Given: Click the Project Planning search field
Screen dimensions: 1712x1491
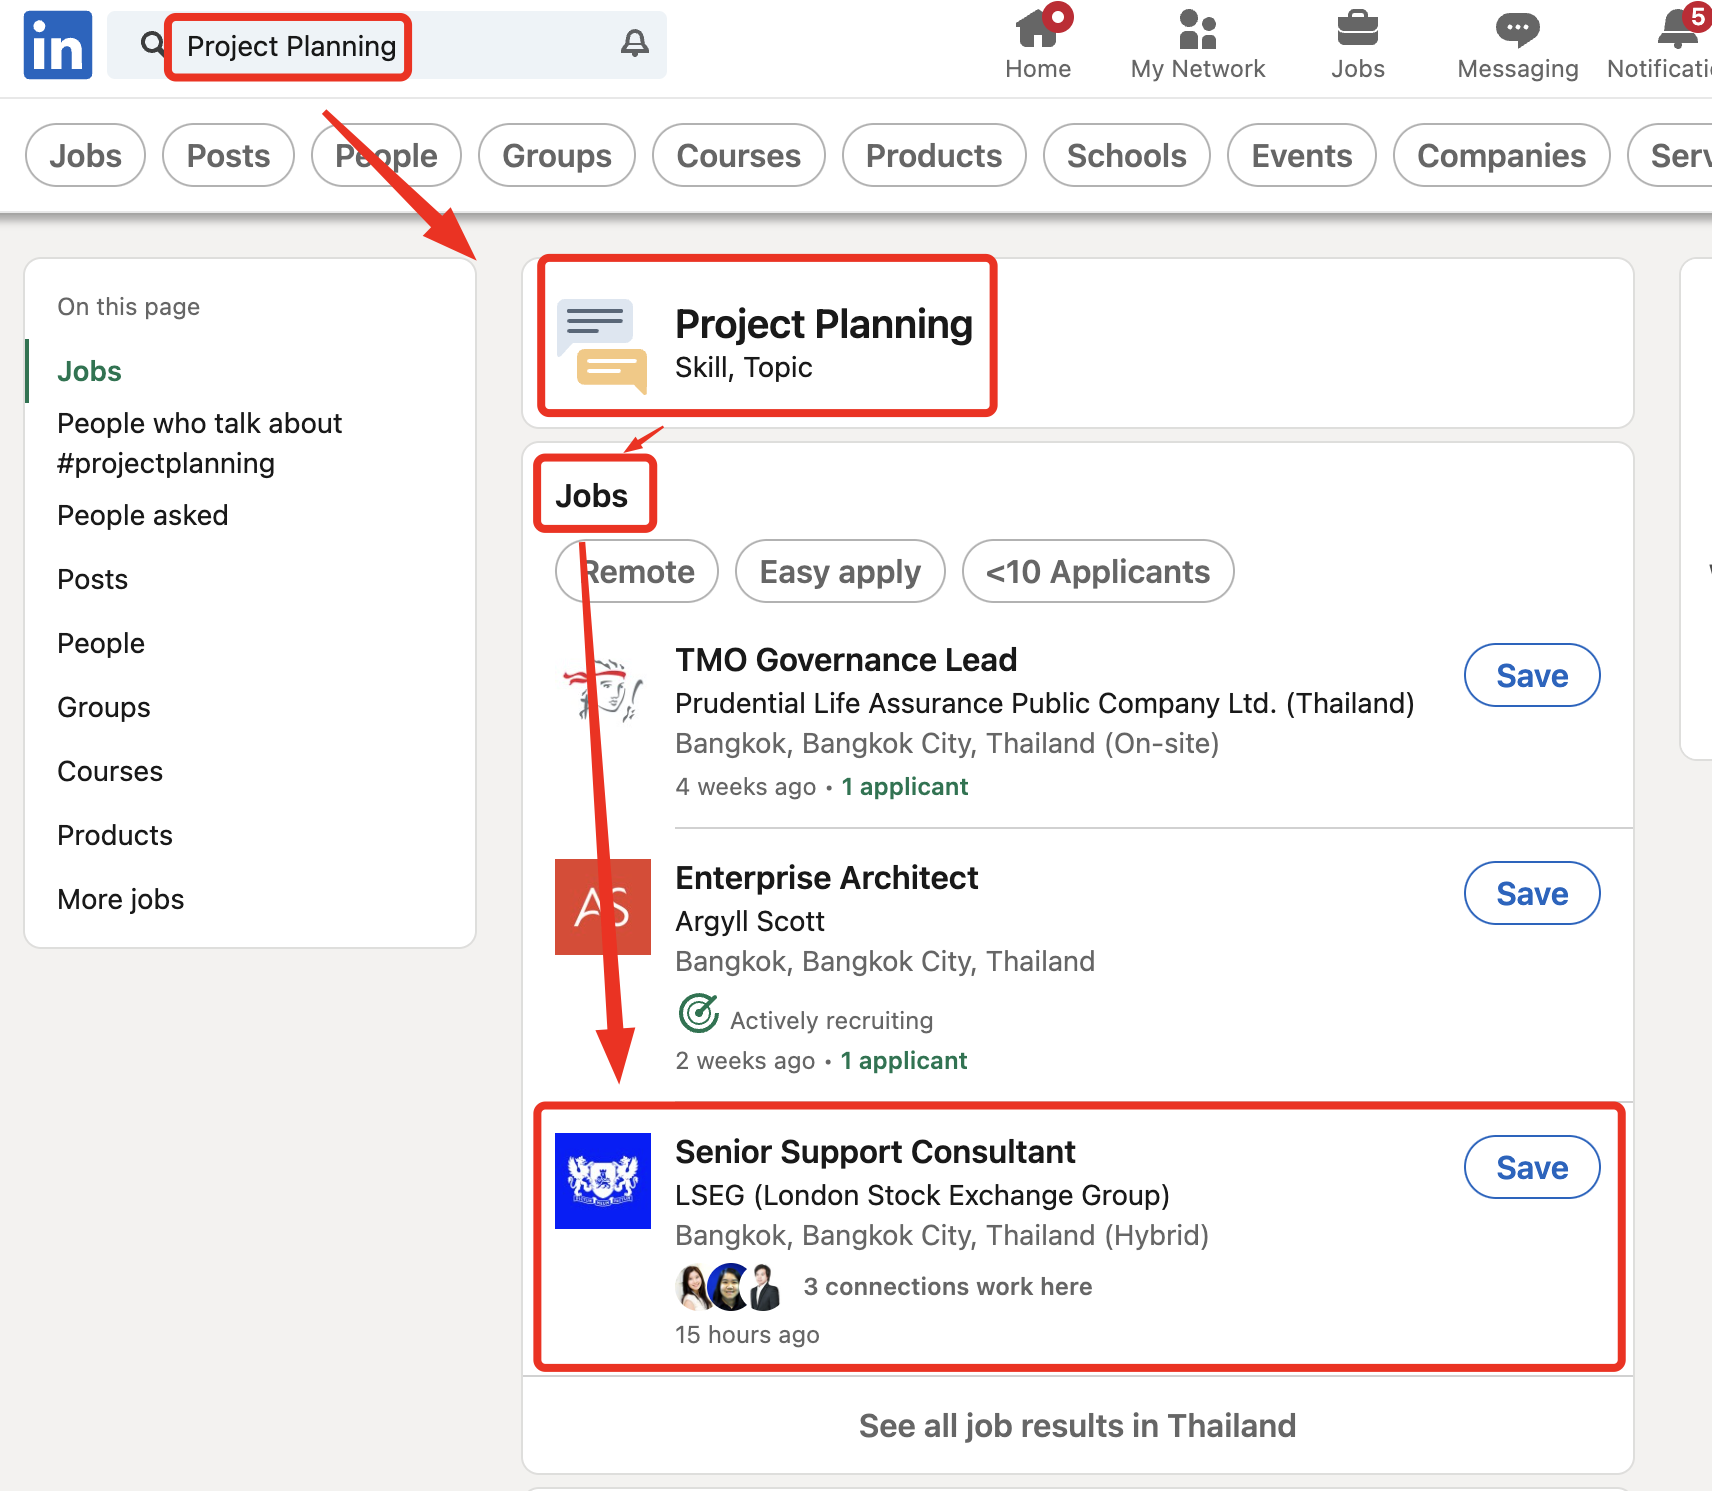Looking at the screenshot, I should tap(387, 45).
